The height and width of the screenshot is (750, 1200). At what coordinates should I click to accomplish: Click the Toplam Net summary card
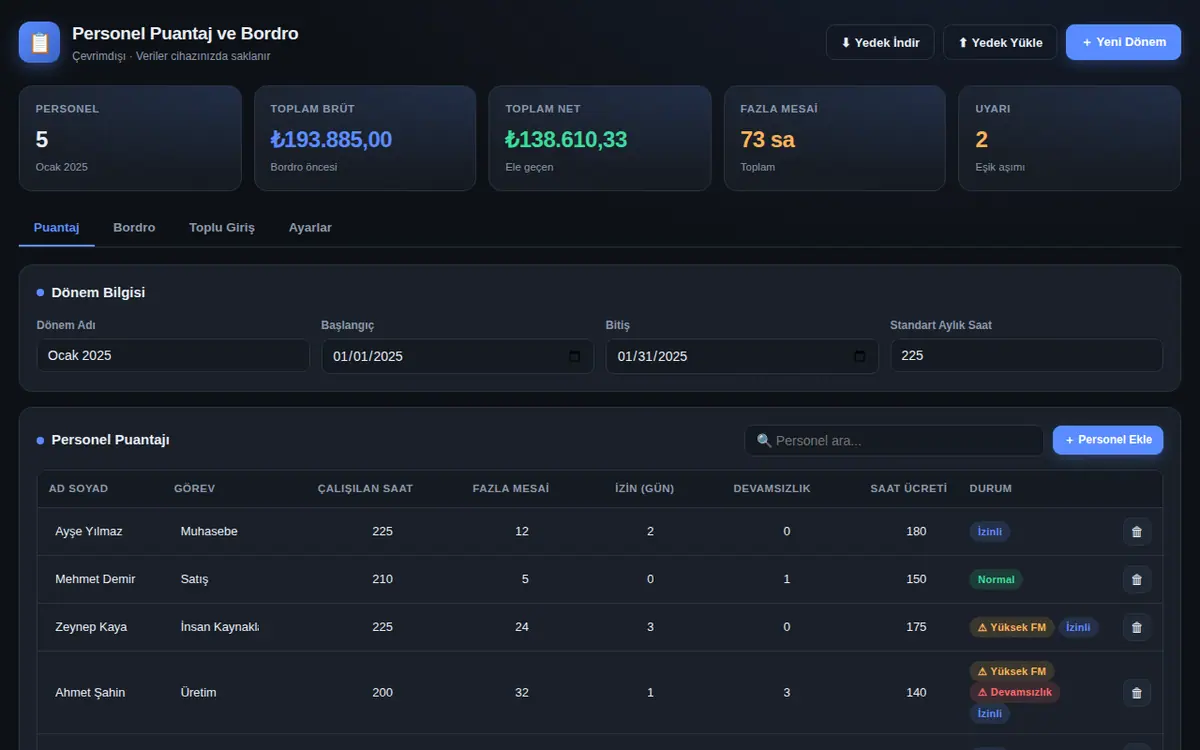[600, 138]
